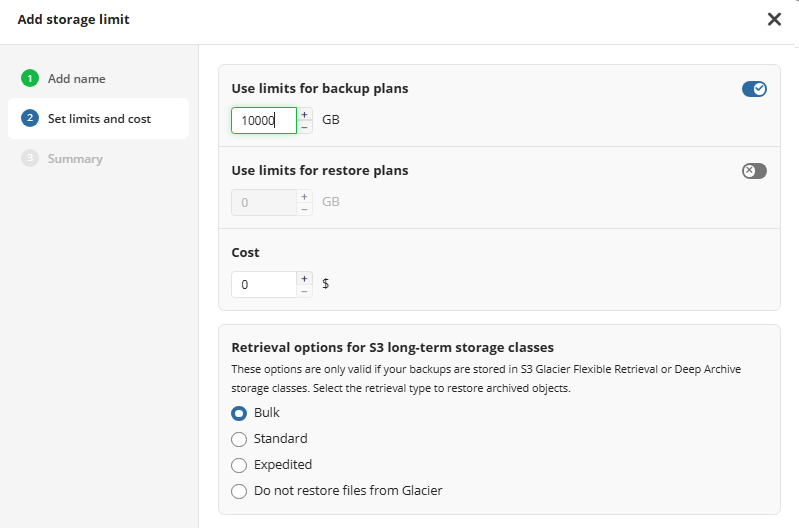The image size is (799, 528).
Task: Close the Add storage limit dialog
Action: [x=773, y=19]
